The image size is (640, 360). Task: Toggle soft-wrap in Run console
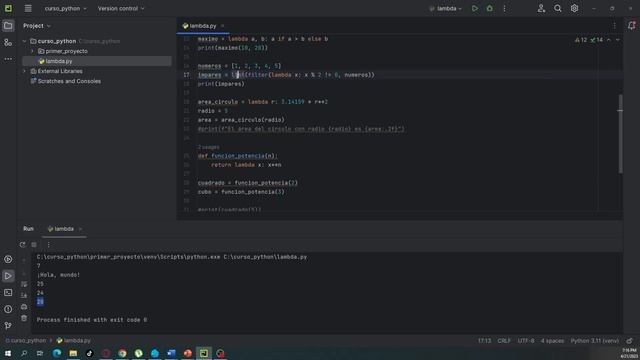pyautogui.click(x=24, y=284)
